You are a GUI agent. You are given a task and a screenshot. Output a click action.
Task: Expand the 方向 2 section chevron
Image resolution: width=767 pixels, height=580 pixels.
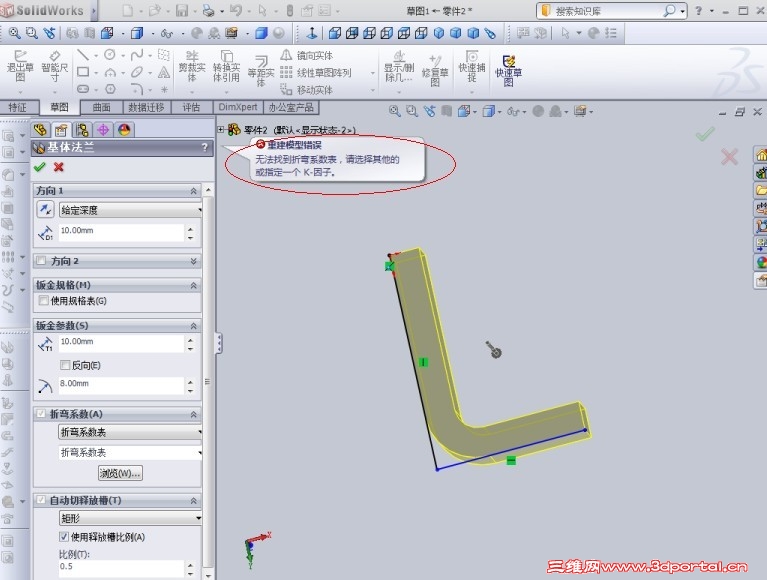click(194, 261)
